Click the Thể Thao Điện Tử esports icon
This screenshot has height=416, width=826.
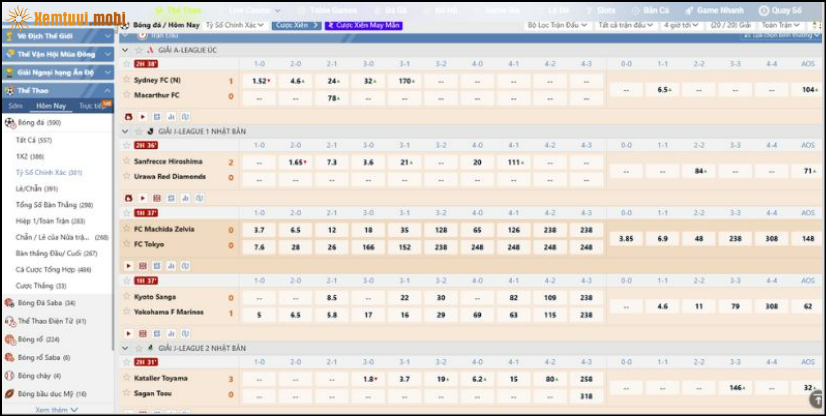tap(9, 321)
